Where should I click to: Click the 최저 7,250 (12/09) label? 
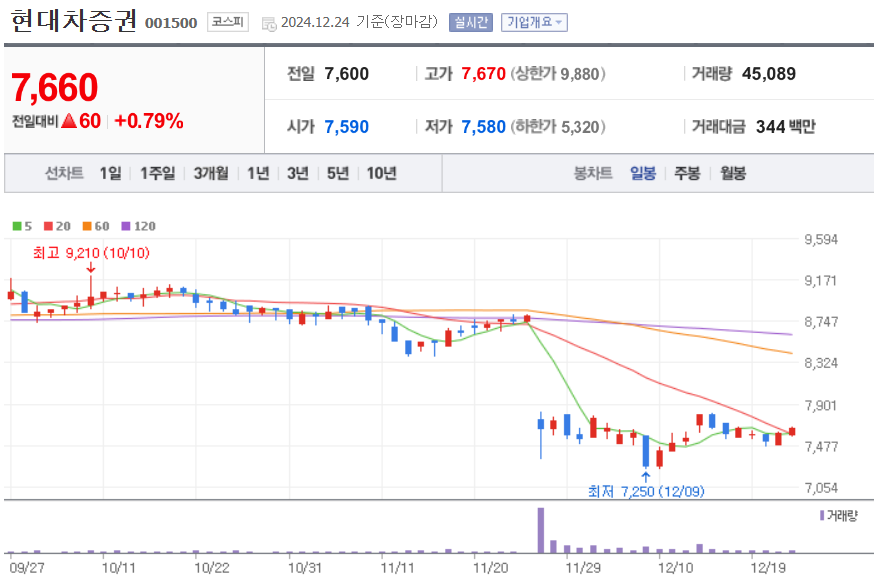click(646, 491)
